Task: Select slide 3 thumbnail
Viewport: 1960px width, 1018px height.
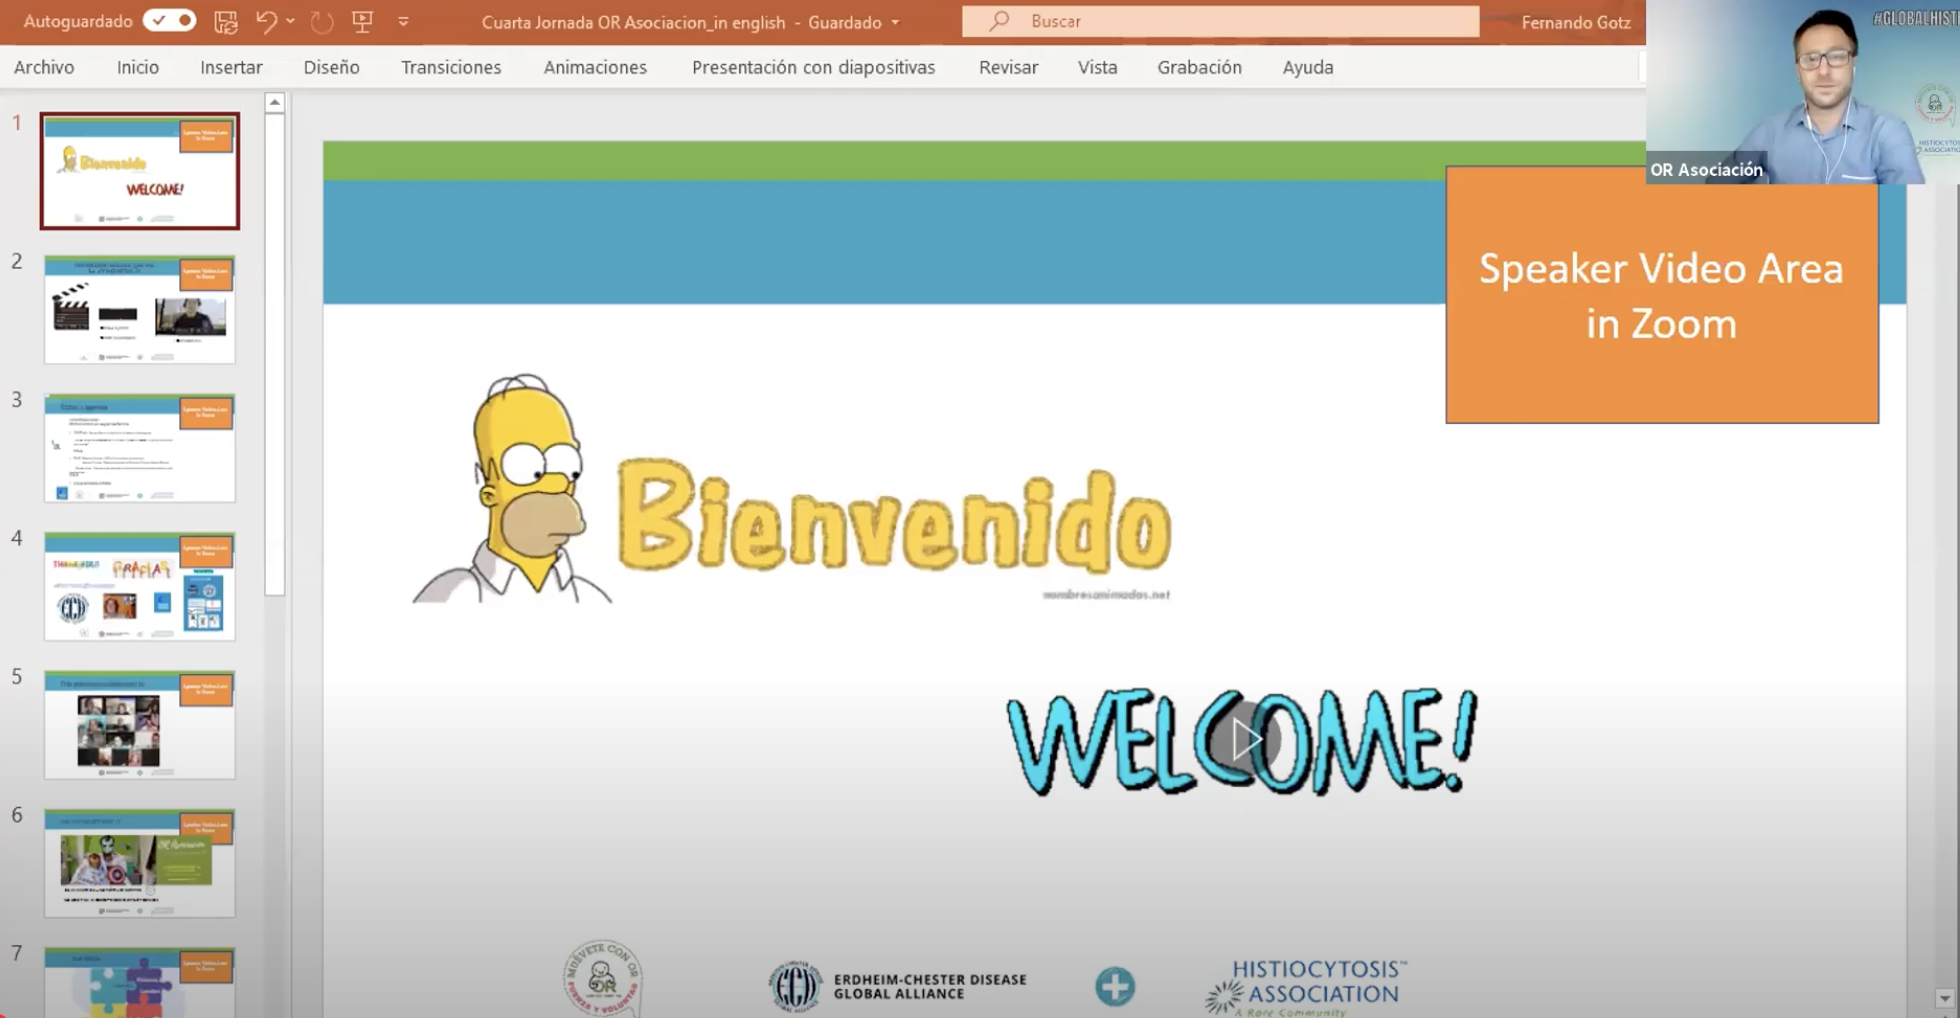Action: 140,448
